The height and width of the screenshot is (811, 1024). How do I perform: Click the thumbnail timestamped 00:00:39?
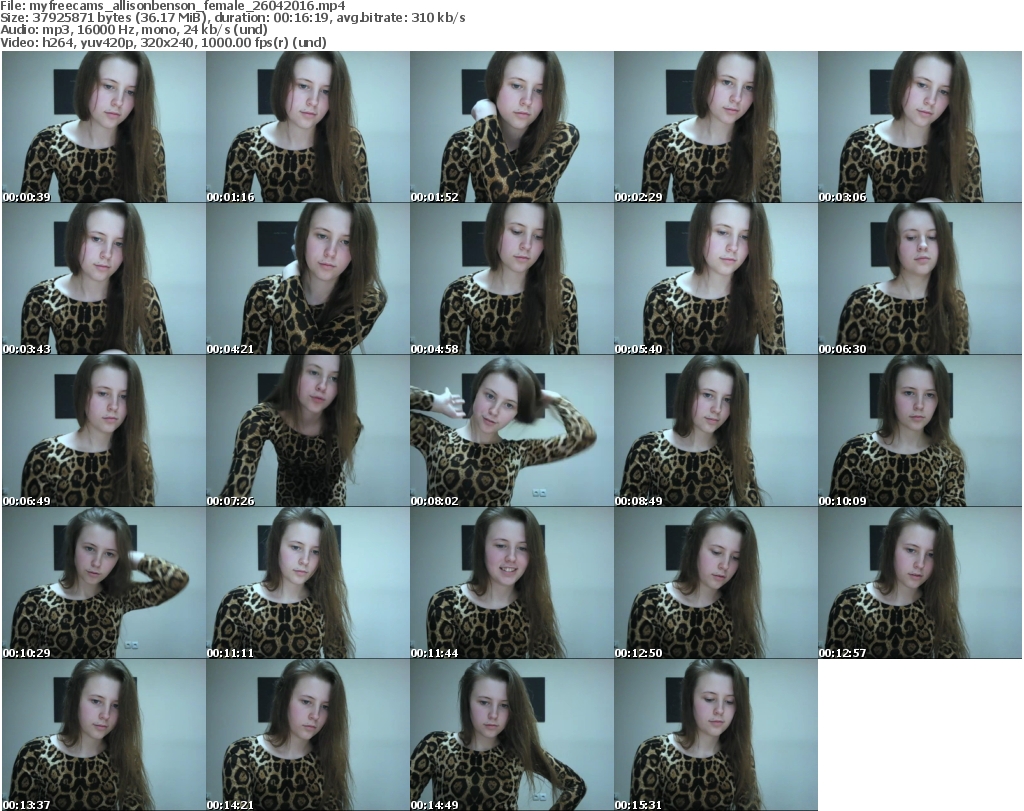(x=104, y=127)
